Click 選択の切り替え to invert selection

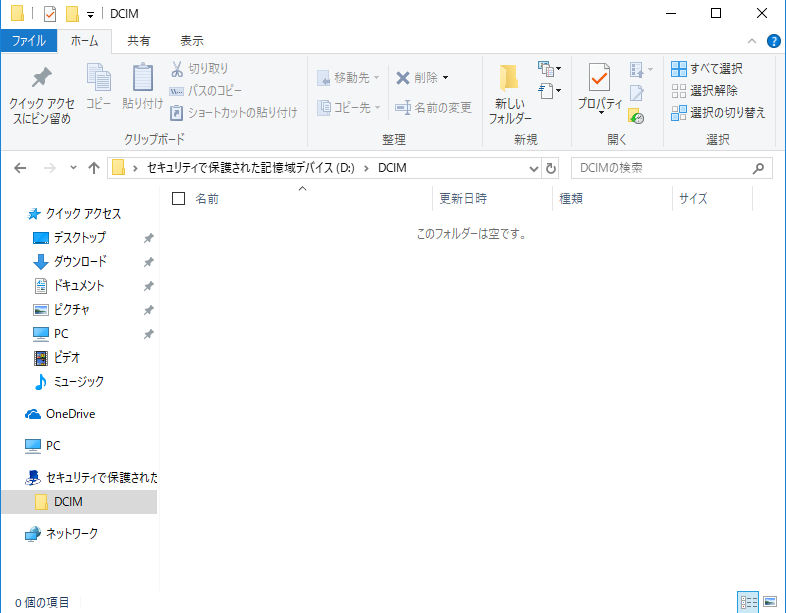[x=717, y=112]
